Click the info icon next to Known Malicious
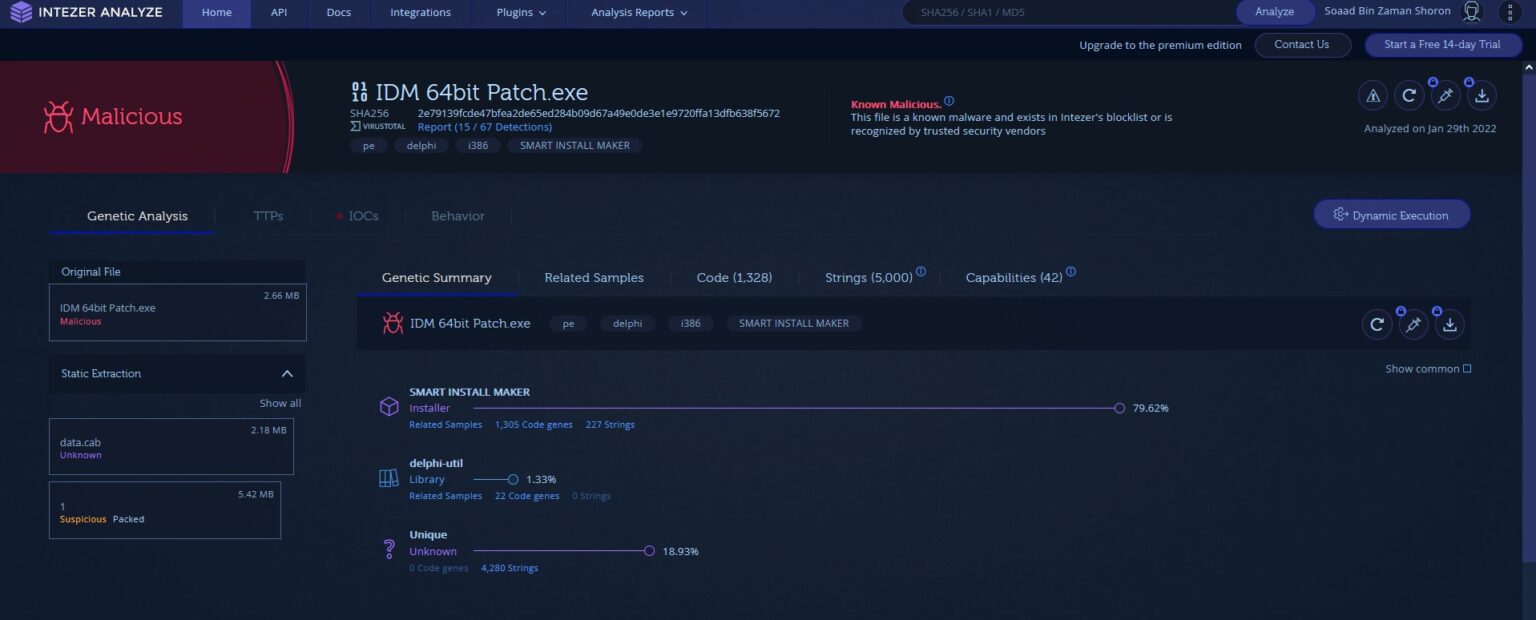This screenshot has width=1536, height=620. 949,101
